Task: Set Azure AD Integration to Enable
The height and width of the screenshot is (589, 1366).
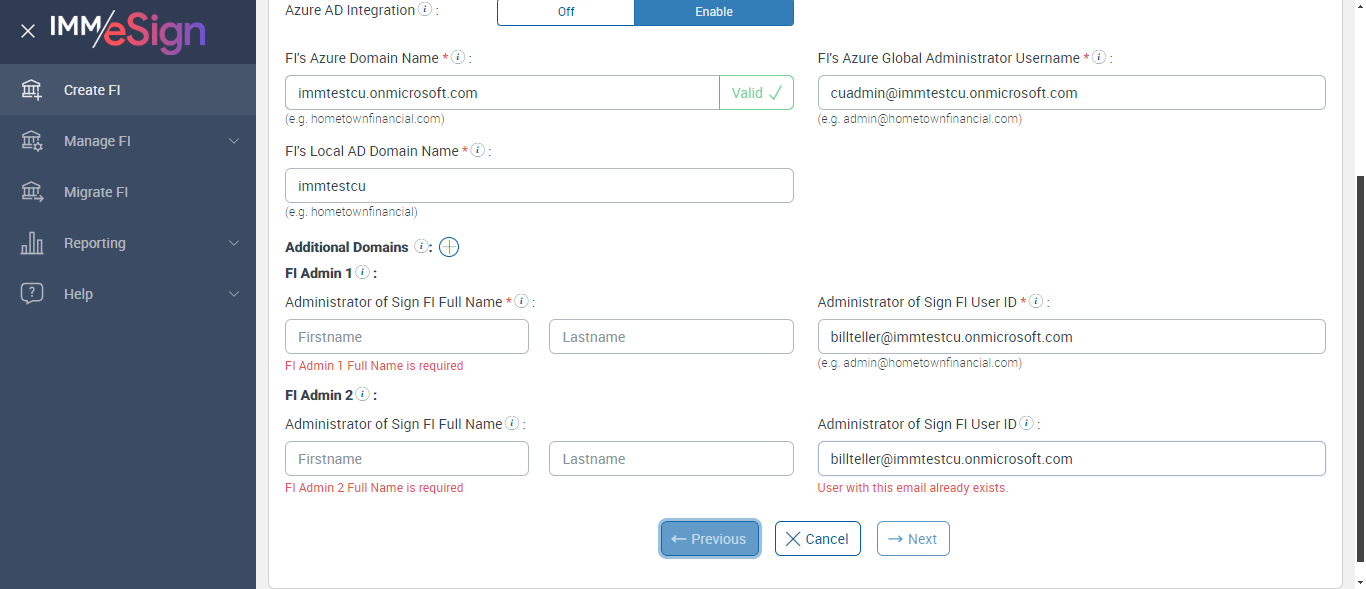Action: coord(714,12)
